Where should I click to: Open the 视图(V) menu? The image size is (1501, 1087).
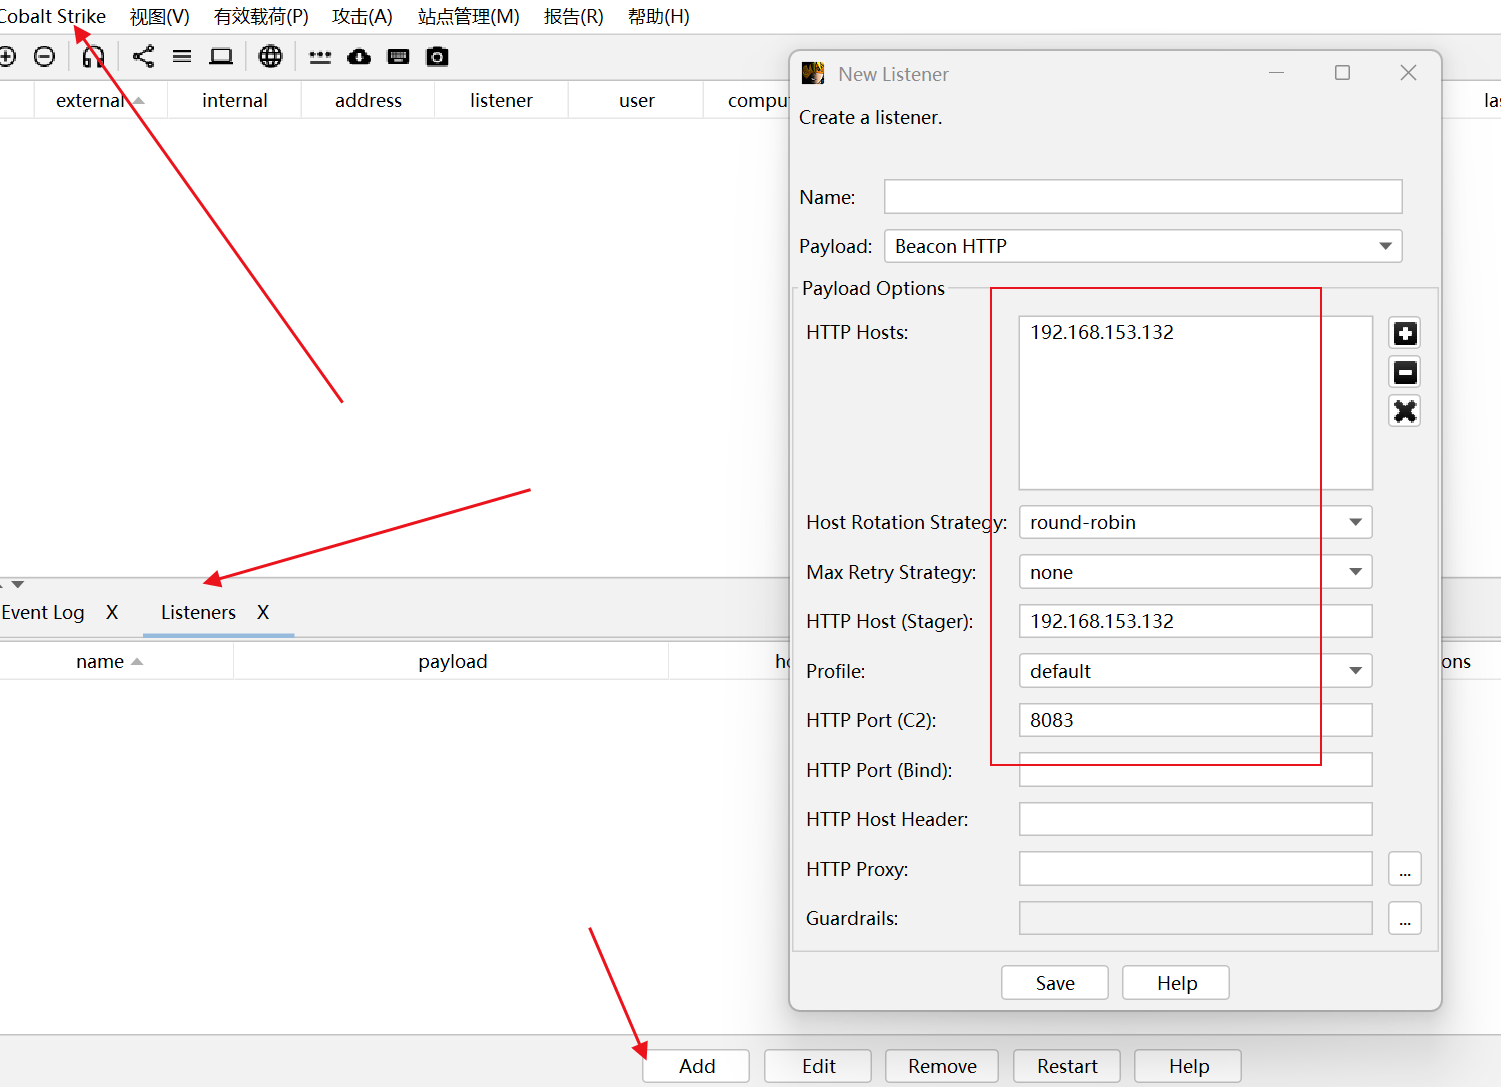(x=160, y=16)
